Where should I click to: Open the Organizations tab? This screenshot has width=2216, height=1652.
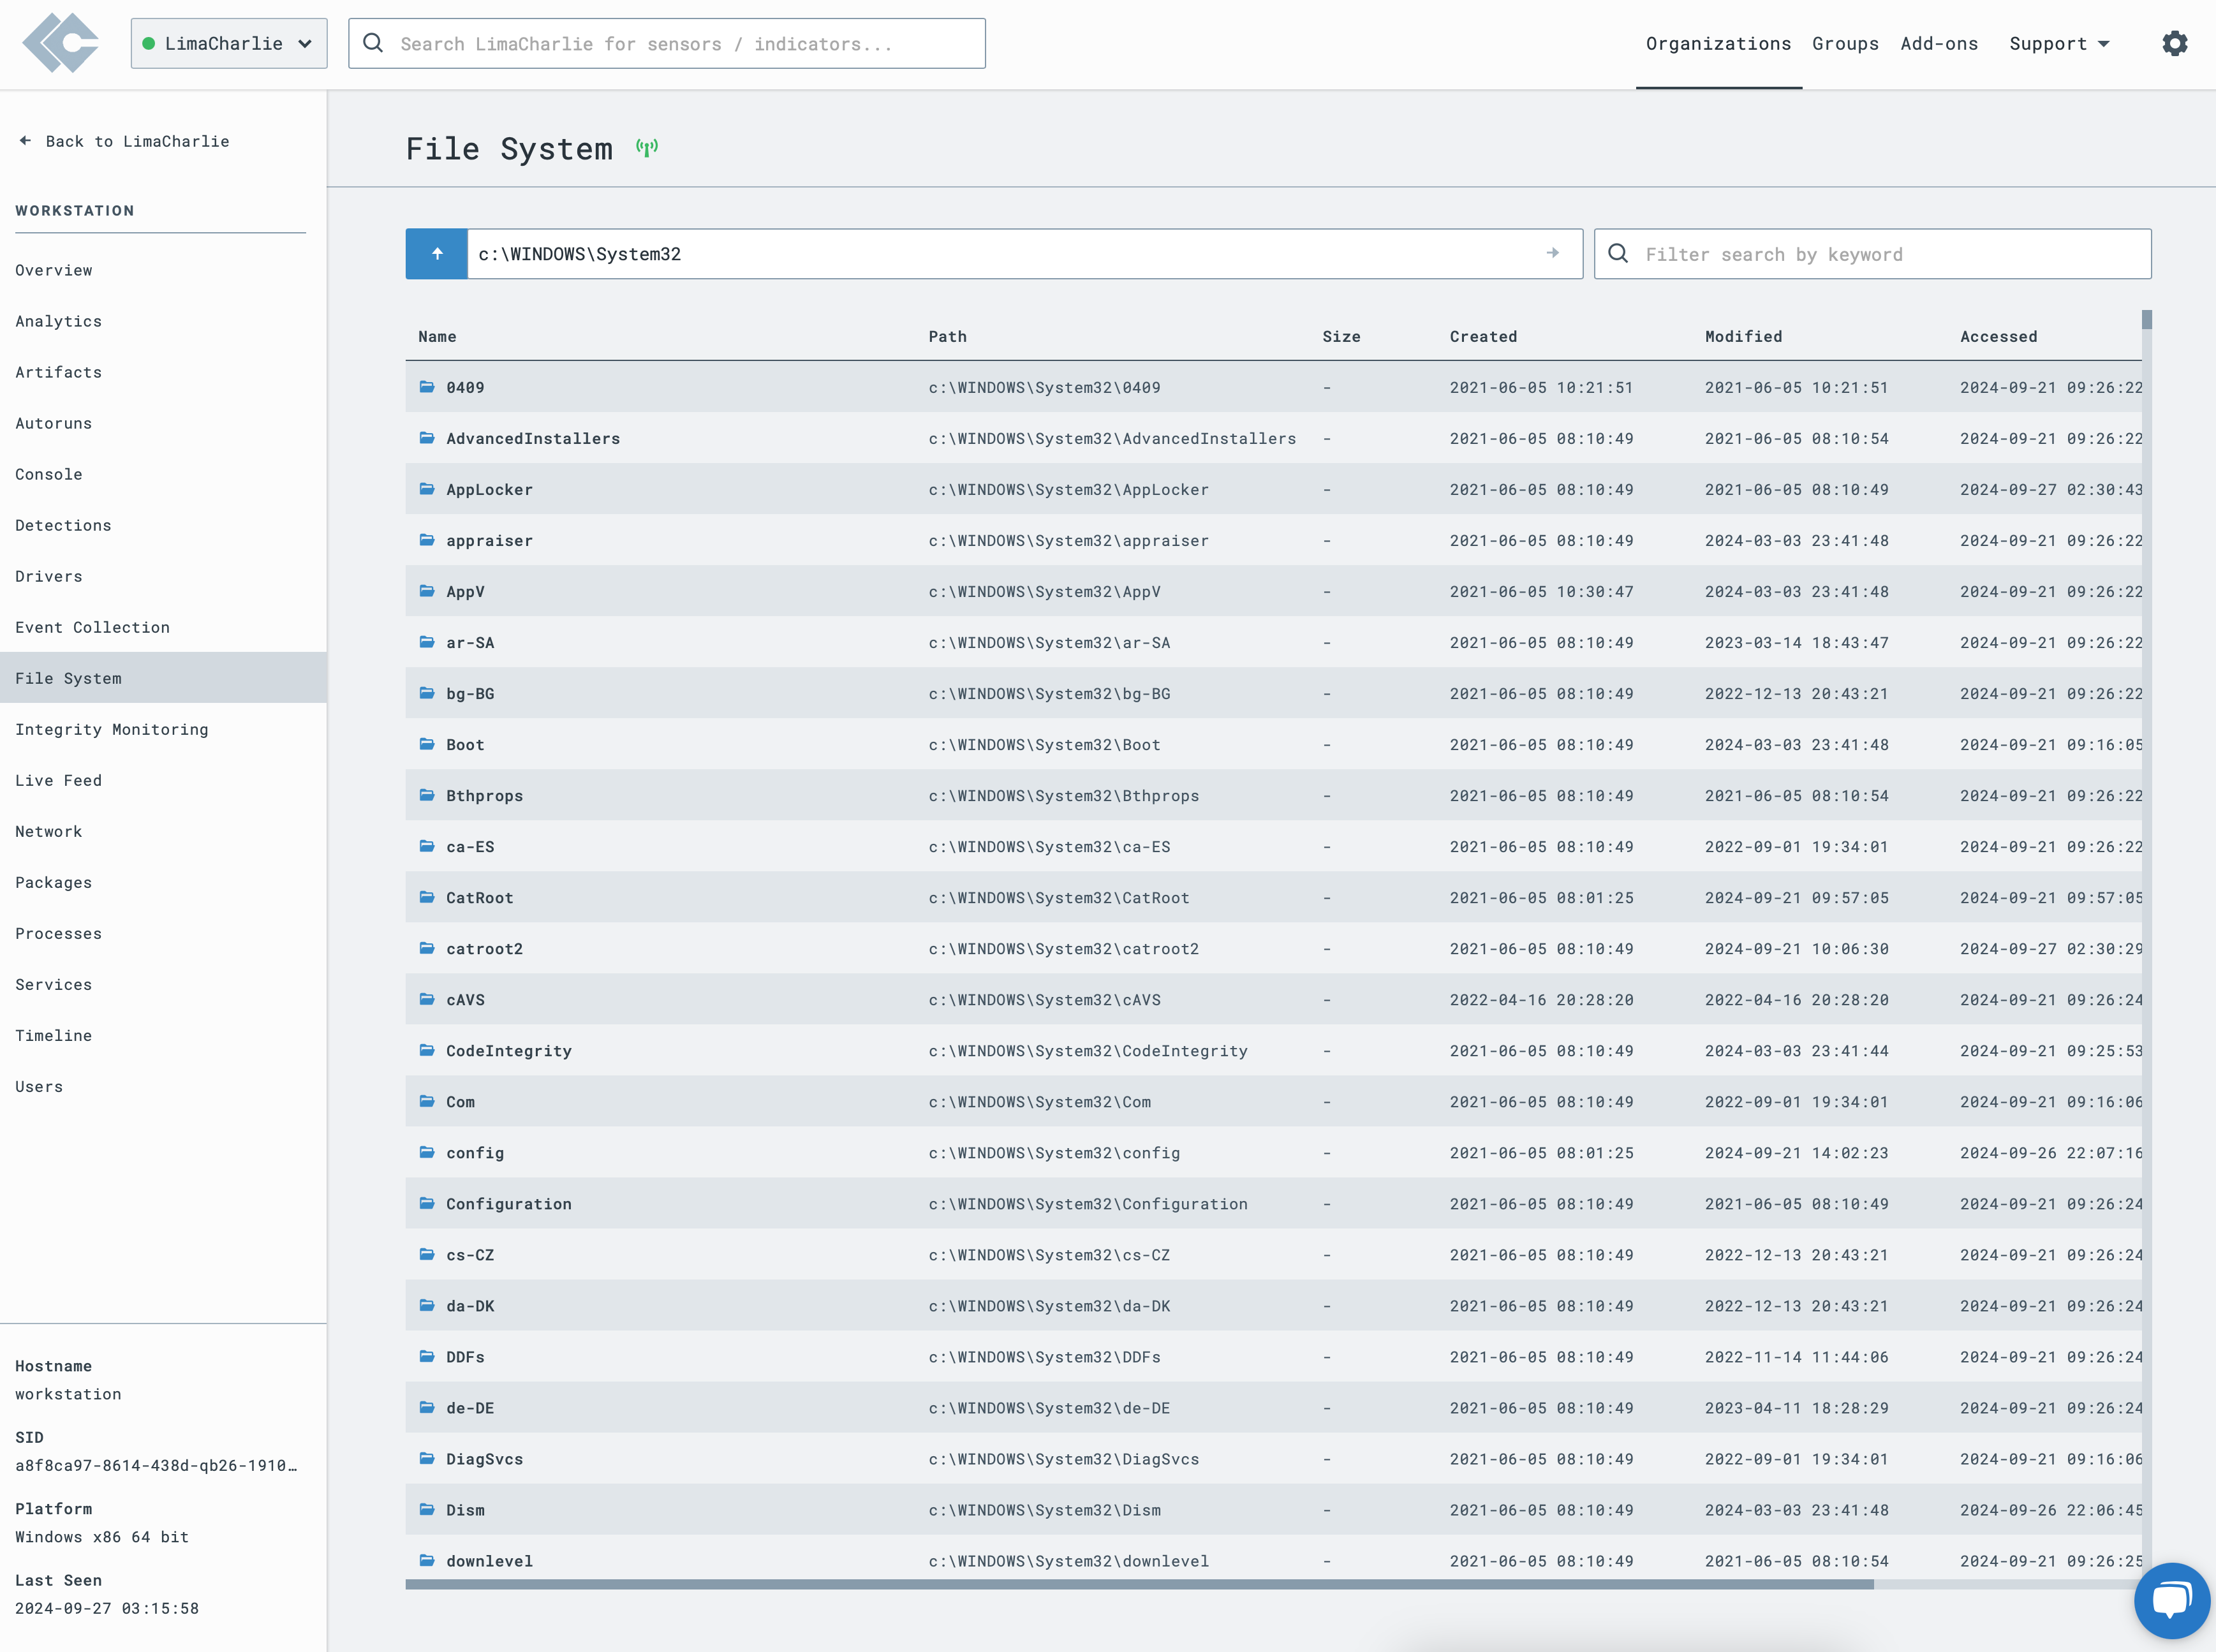coord(1718,44)
